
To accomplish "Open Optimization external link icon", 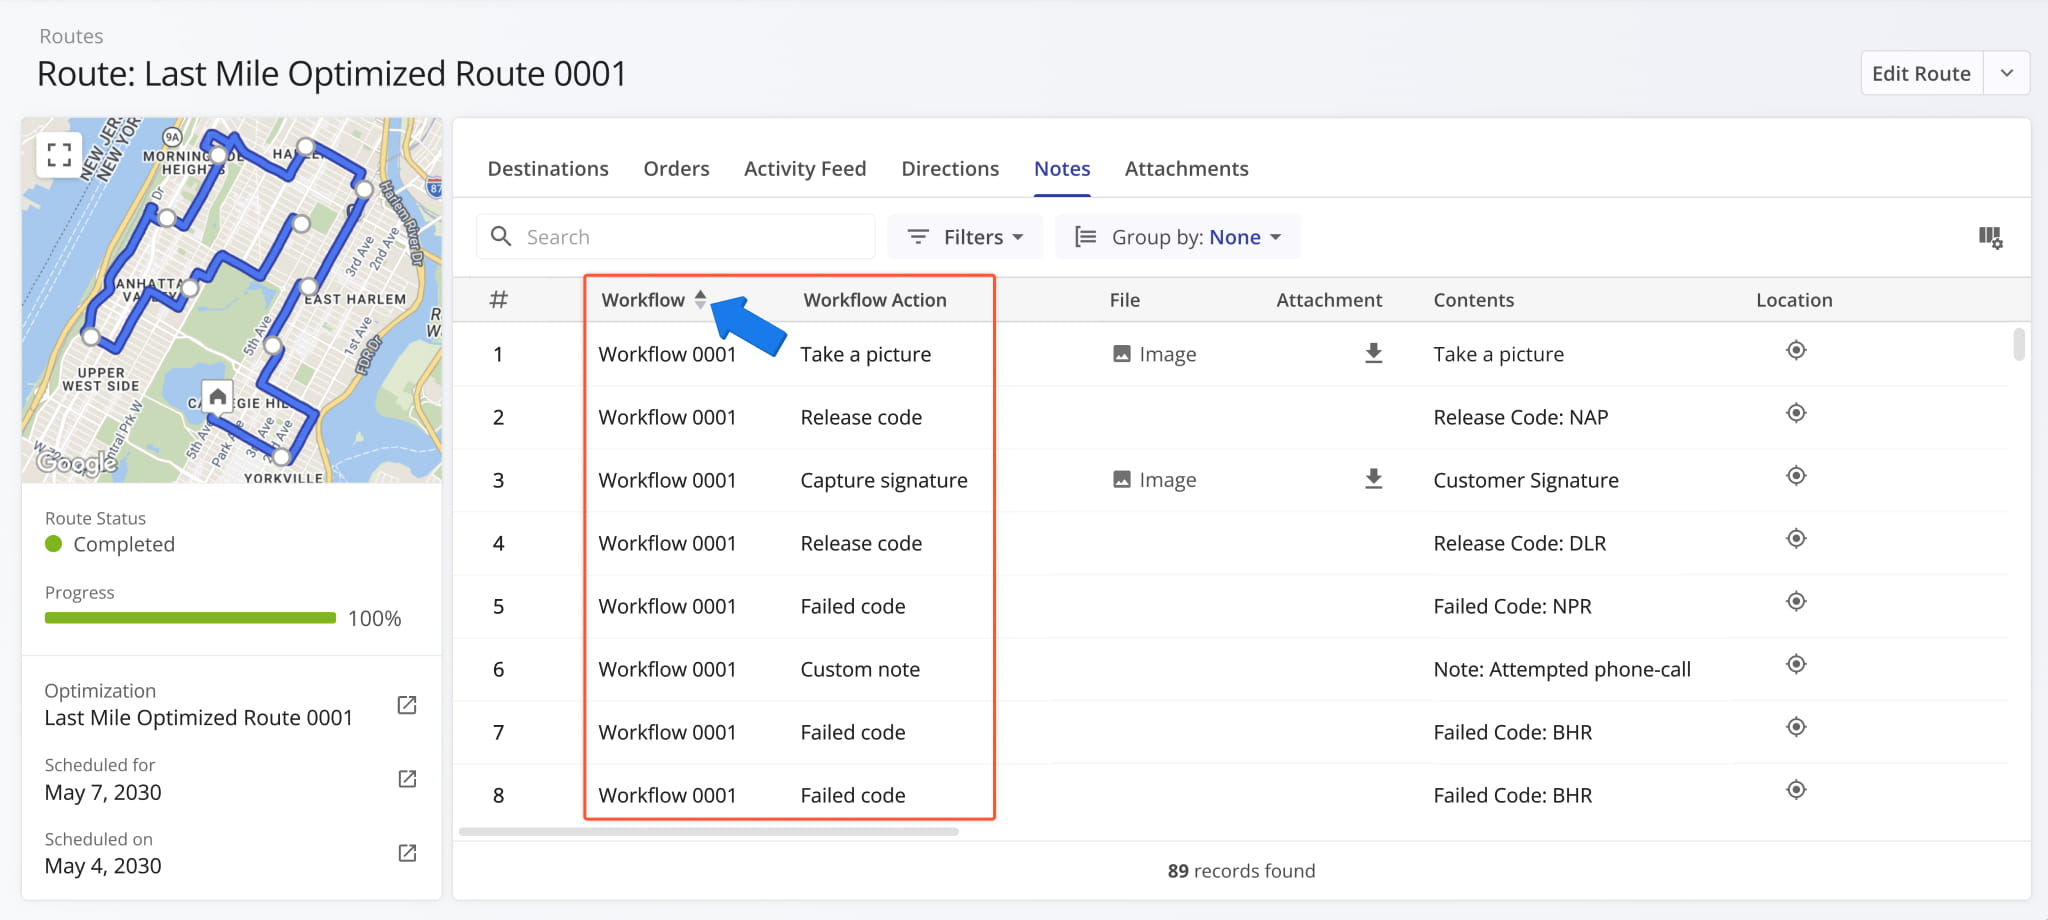I will [x=407, y=705].
